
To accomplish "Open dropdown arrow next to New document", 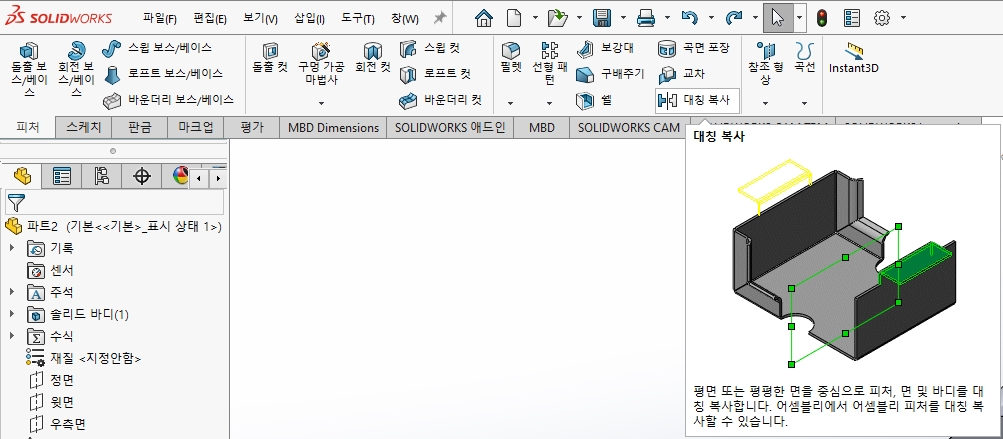I will click(535, 18).
